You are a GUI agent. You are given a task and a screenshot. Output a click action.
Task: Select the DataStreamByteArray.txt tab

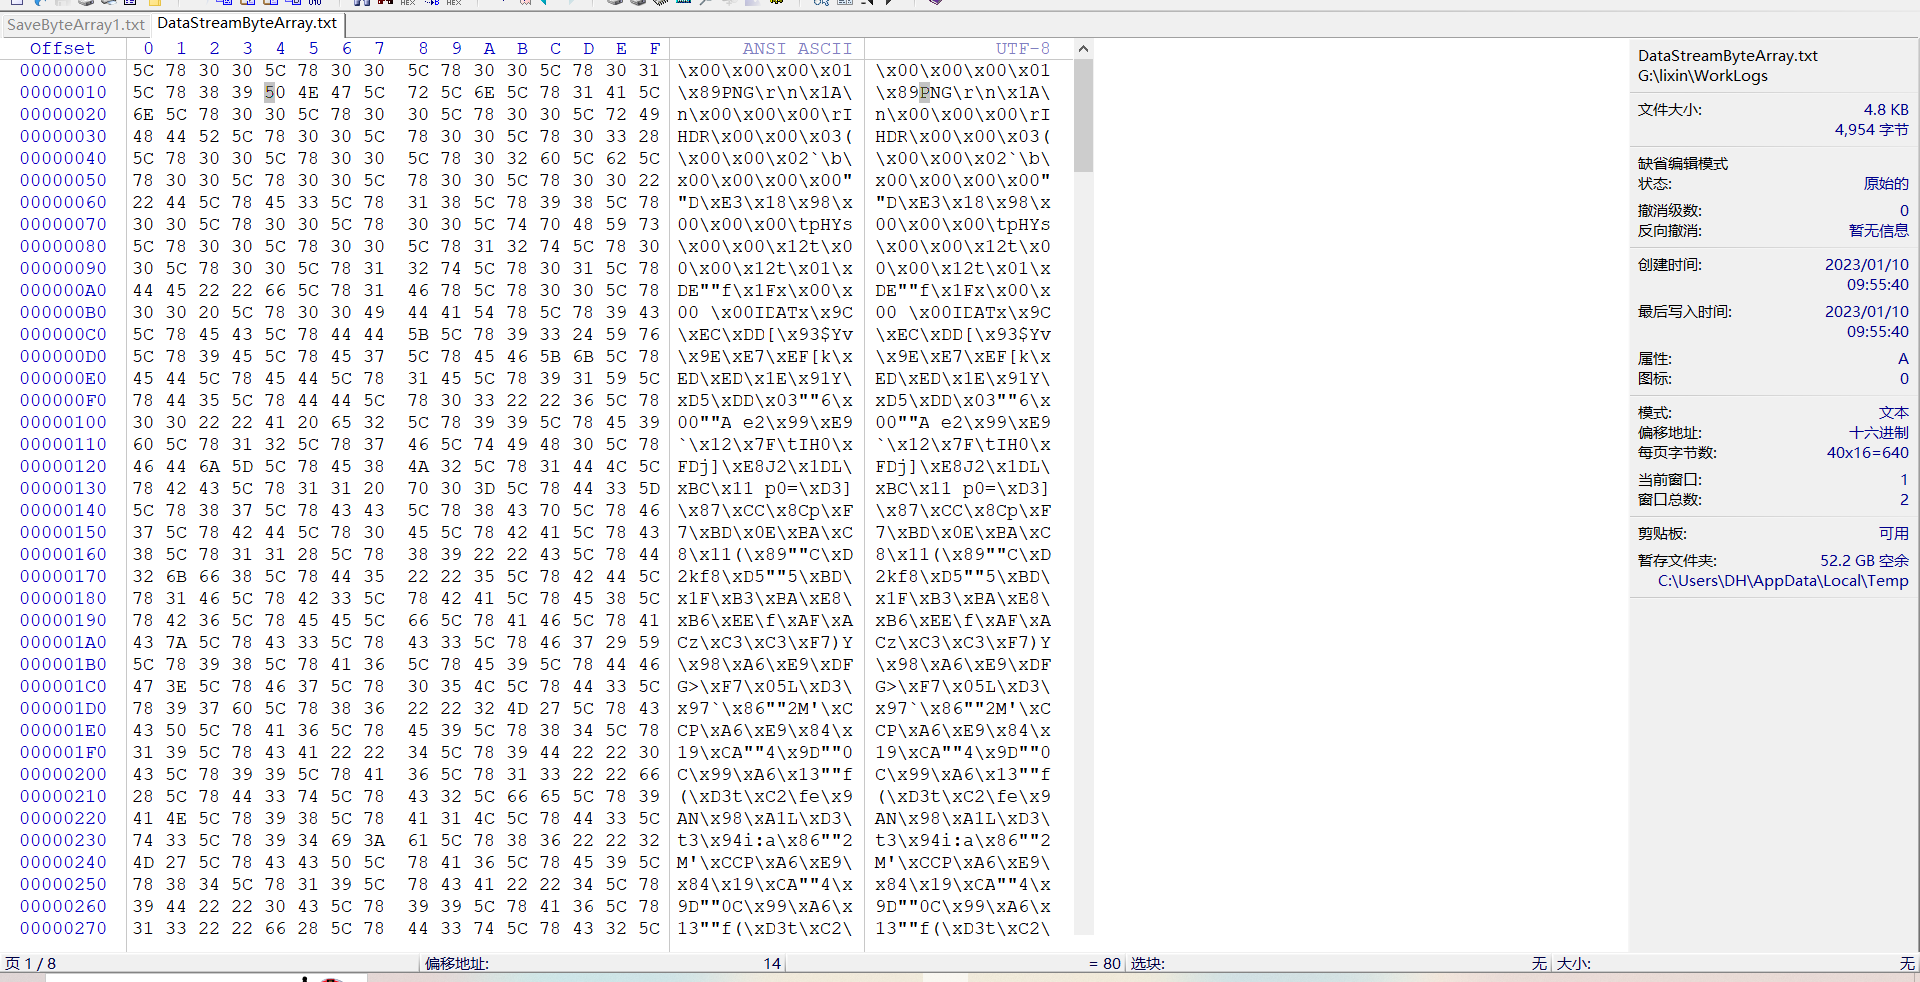click(x=247, y=23)
